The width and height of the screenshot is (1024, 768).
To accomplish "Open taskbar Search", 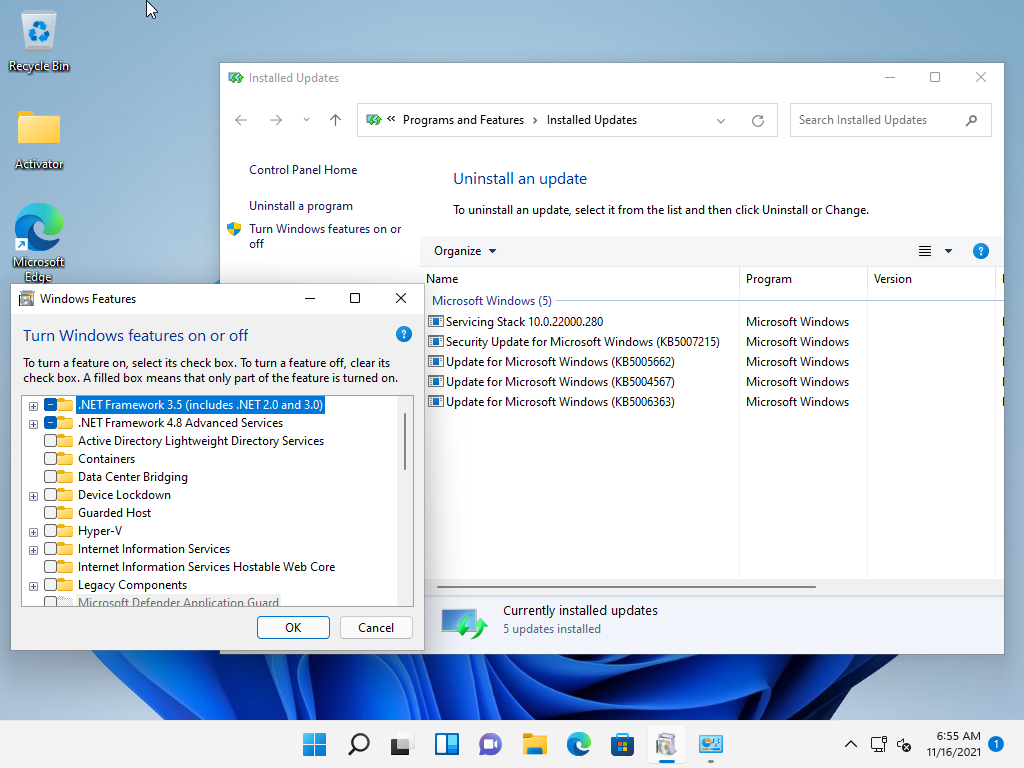I will 359,744.
